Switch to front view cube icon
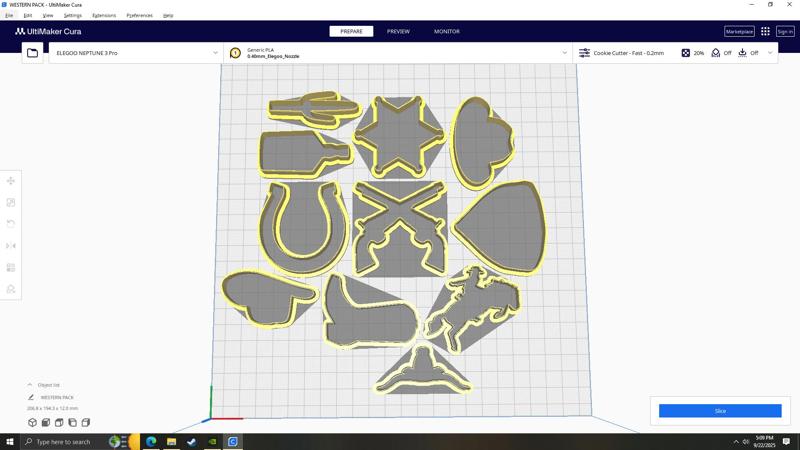800x450 pixels. click(x=45, y=422)
